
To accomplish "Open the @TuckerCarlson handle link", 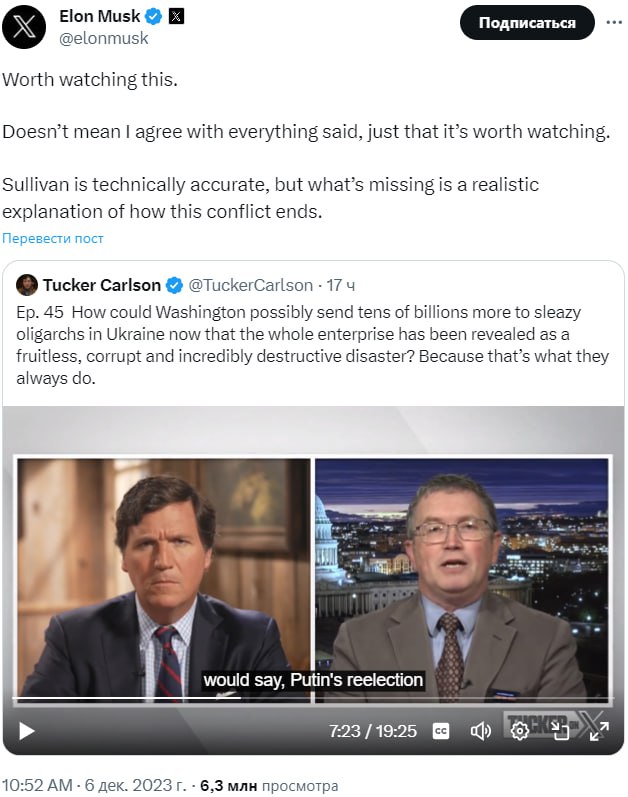I will pos(250,285).
